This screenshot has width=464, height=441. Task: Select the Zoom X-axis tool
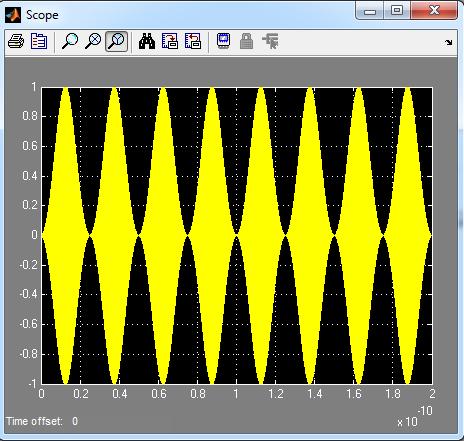tap(93, 42)
